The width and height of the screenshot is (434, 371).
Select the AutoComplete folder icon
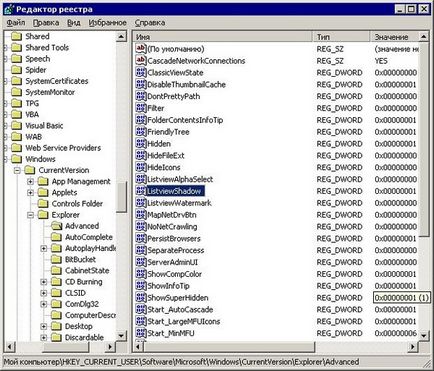click(x=56, y=237)
